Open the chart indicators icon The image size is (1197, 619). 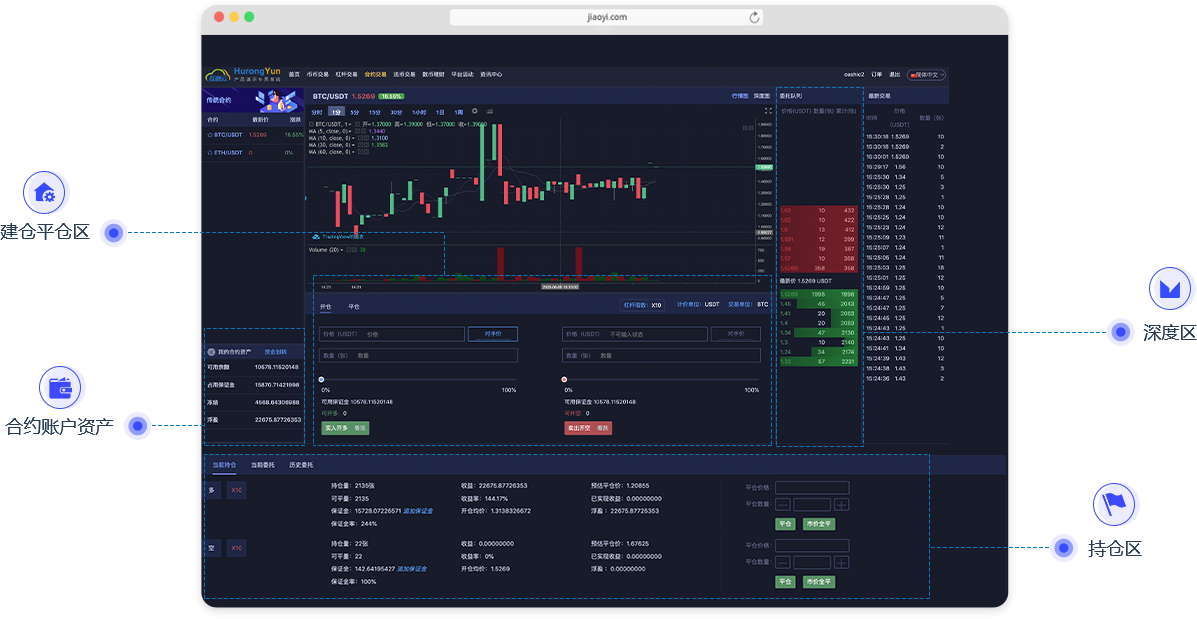(x=490, y=111)
